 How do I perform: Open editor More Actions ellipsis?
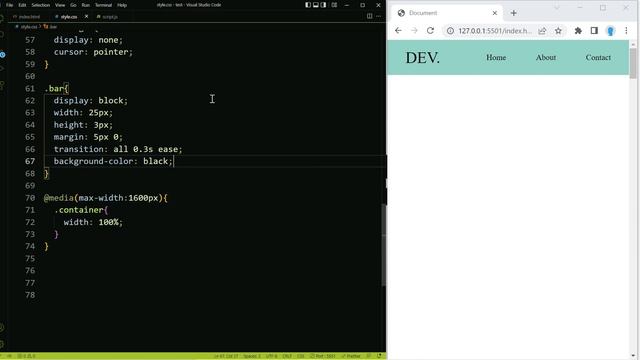[378, 16]
